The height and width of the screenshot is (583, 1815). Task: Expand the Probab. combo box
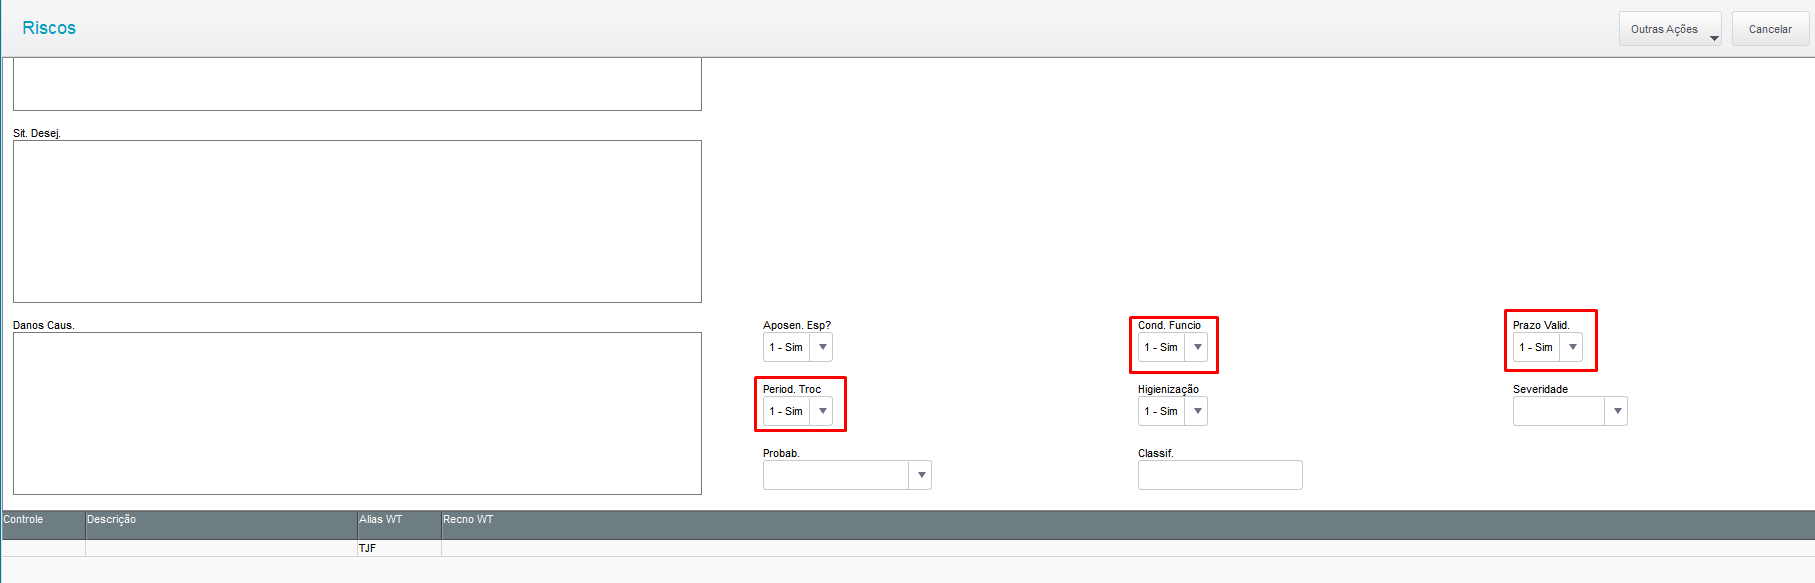coord(920,475)
